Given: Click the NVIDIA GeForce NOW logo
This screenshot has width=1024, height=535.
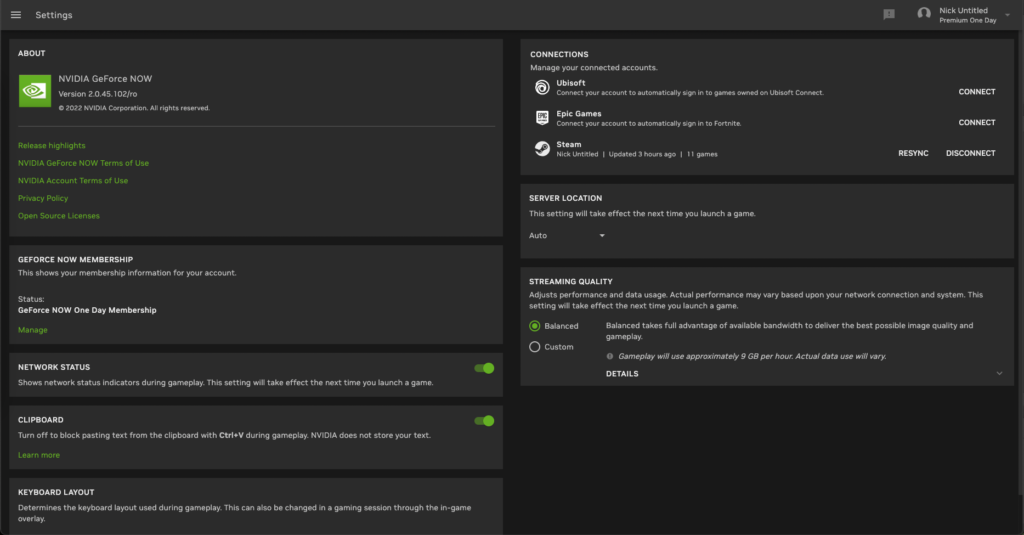Looking at the screenshot, I should [x=35, y=90].
